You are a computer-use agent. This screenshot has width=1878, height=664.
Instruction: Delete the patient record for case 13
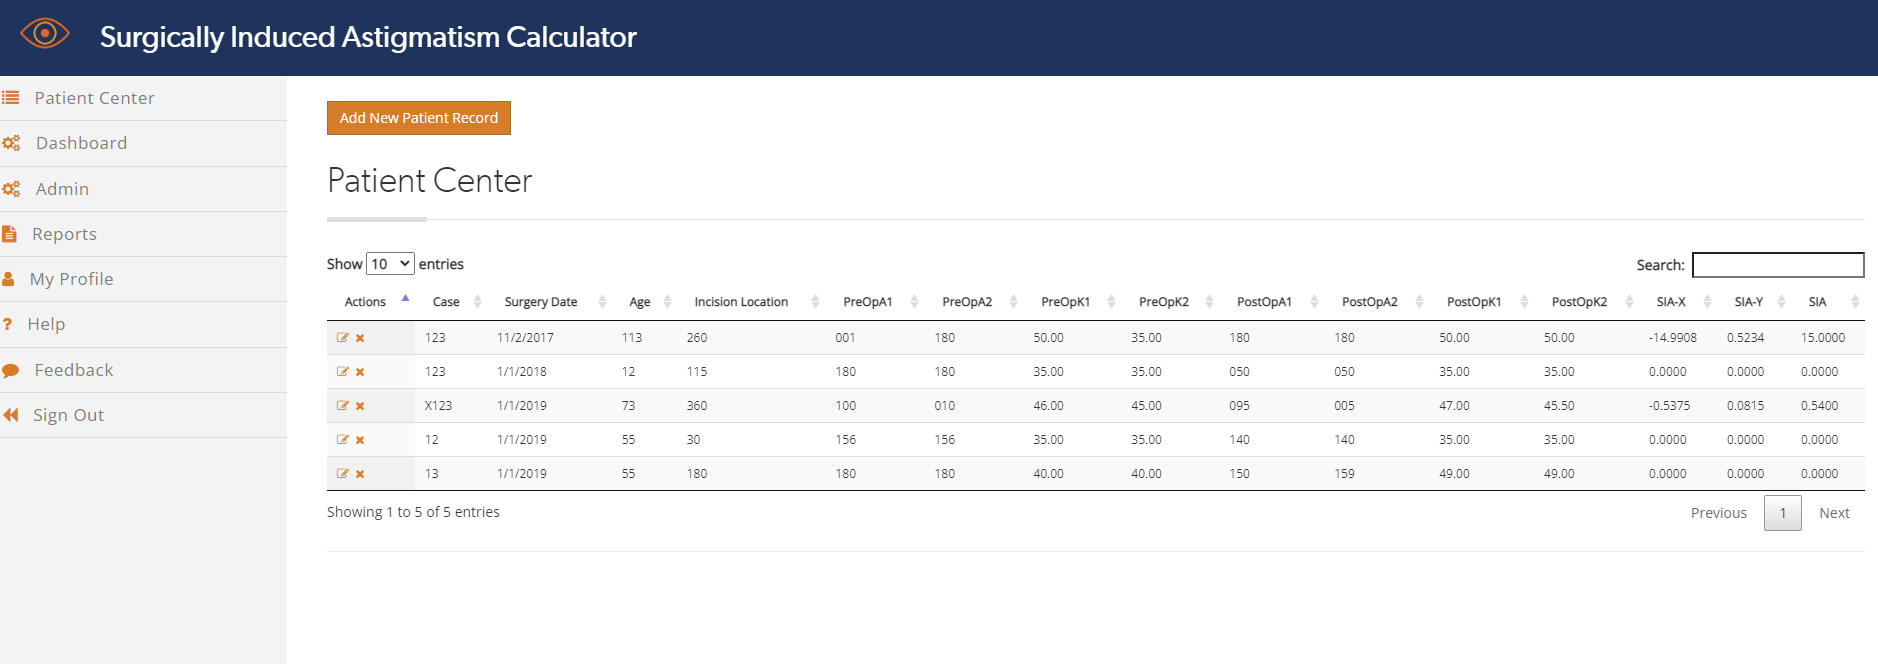point(360,474)
